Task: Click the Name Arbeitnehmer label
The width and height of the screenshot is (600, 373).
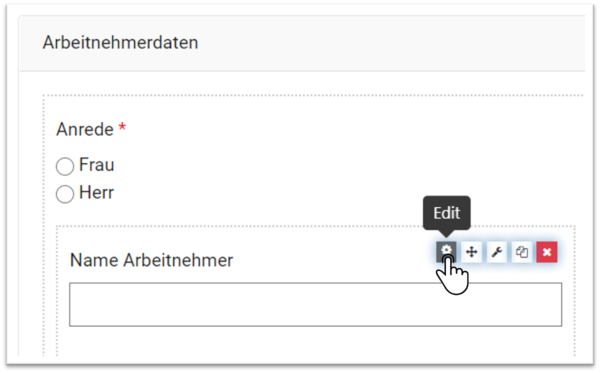Action: click(152, 260)
